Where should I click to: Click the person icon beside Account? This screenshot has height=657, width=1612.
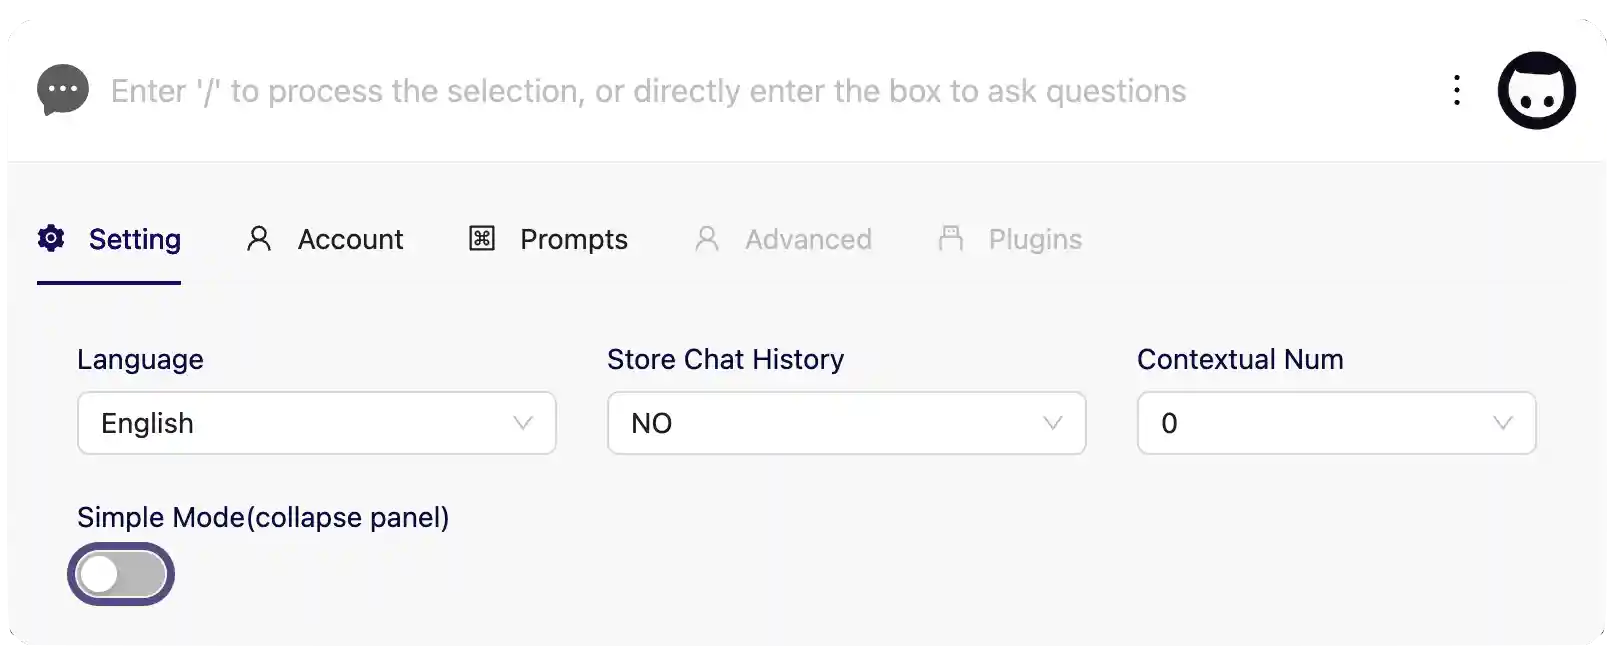259,239
